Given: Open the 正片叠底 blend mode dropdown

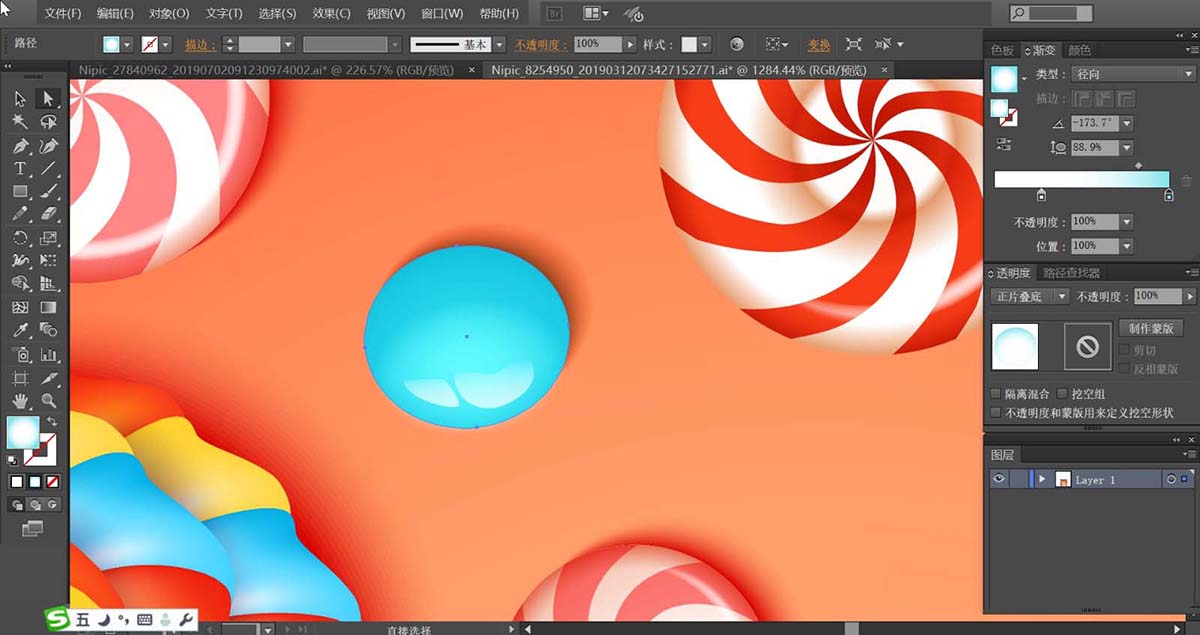Looking at the screenshot, I should click(x=1028, y=297).
